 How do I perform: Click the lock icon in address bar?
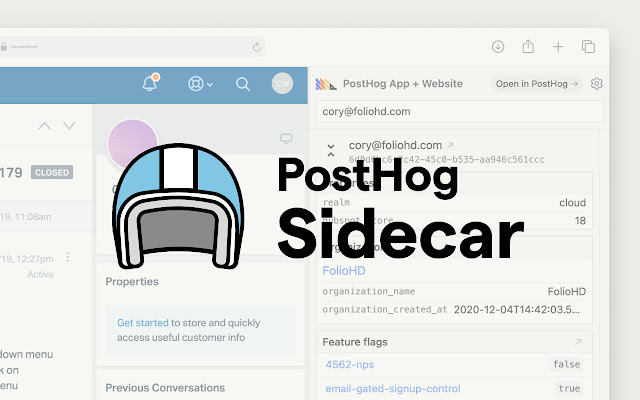(x=4, y=47)
